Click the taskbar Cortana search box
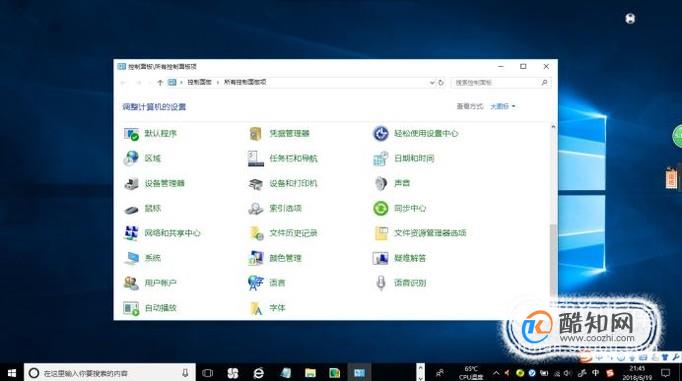 110,373
